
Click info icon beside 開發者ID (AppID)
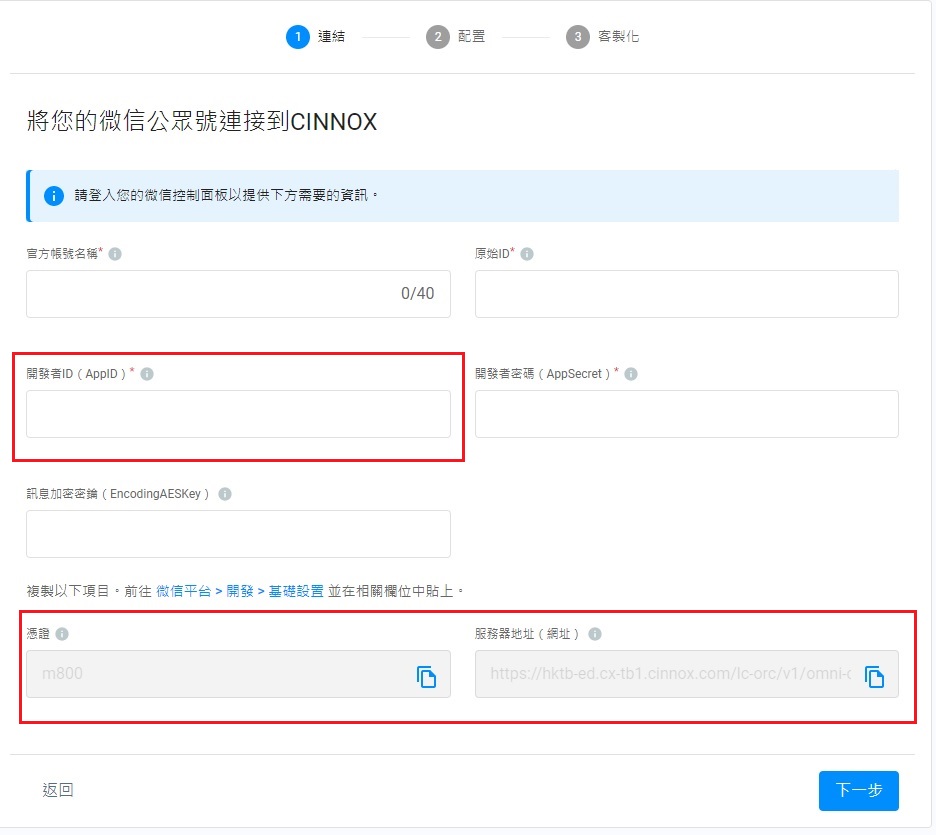click(147, 374)
